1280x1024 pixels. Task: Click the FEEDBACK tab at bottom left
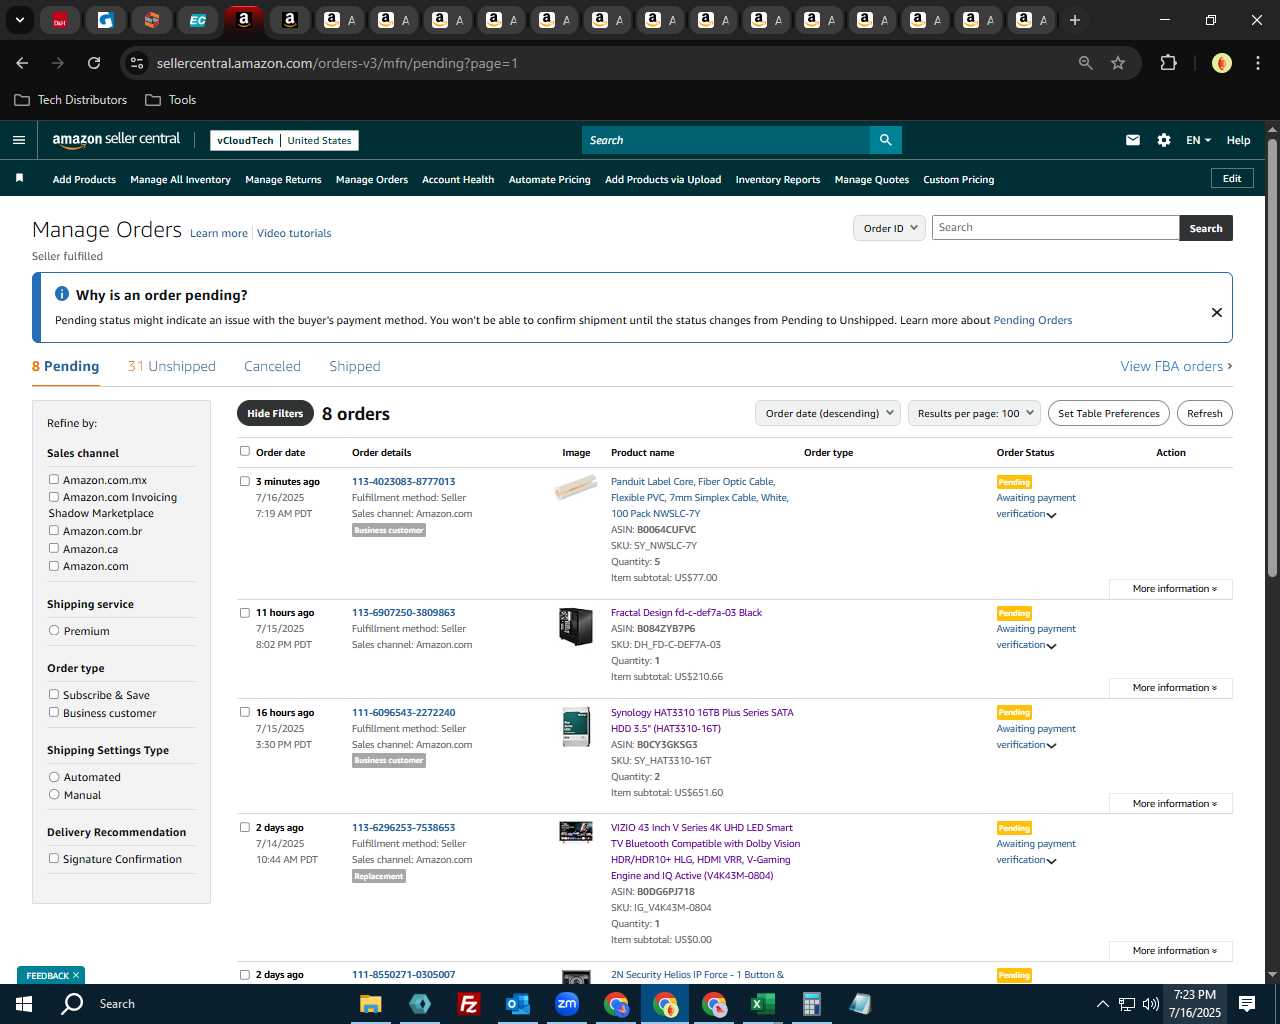[51, 975]
